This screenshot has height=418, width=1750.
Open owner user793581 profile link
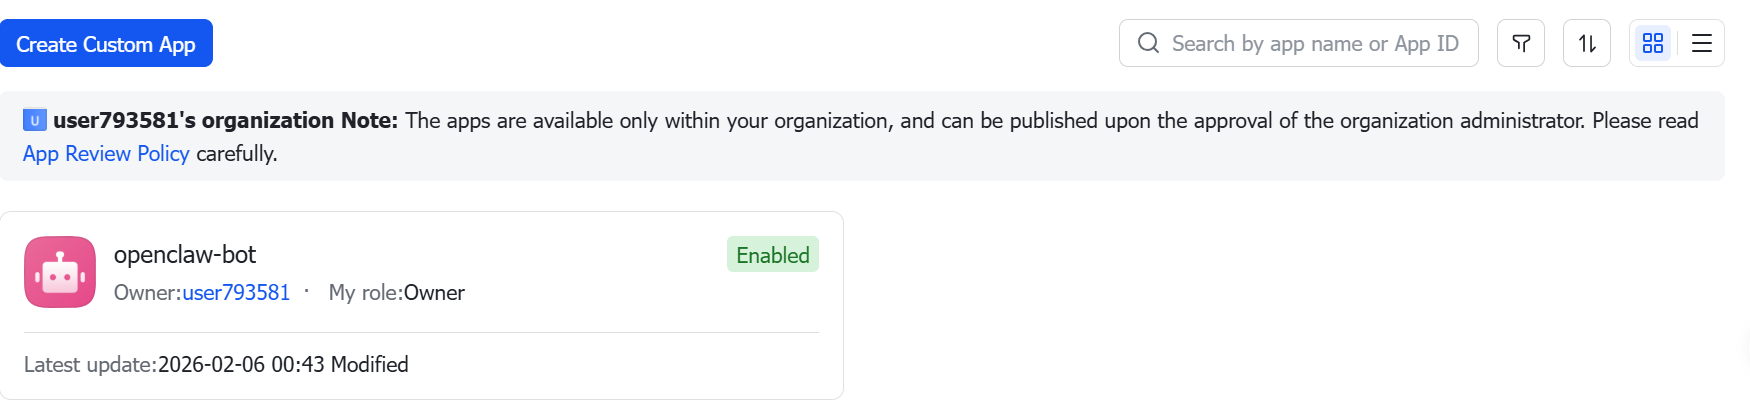[x=236, y=292]
